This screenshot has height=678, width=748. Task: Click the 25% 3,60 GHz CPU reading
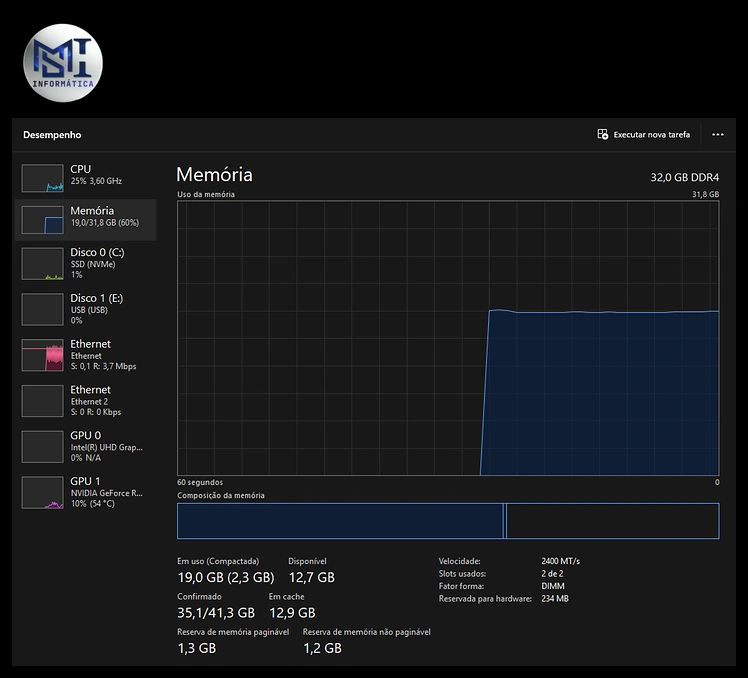click(96, 181)
